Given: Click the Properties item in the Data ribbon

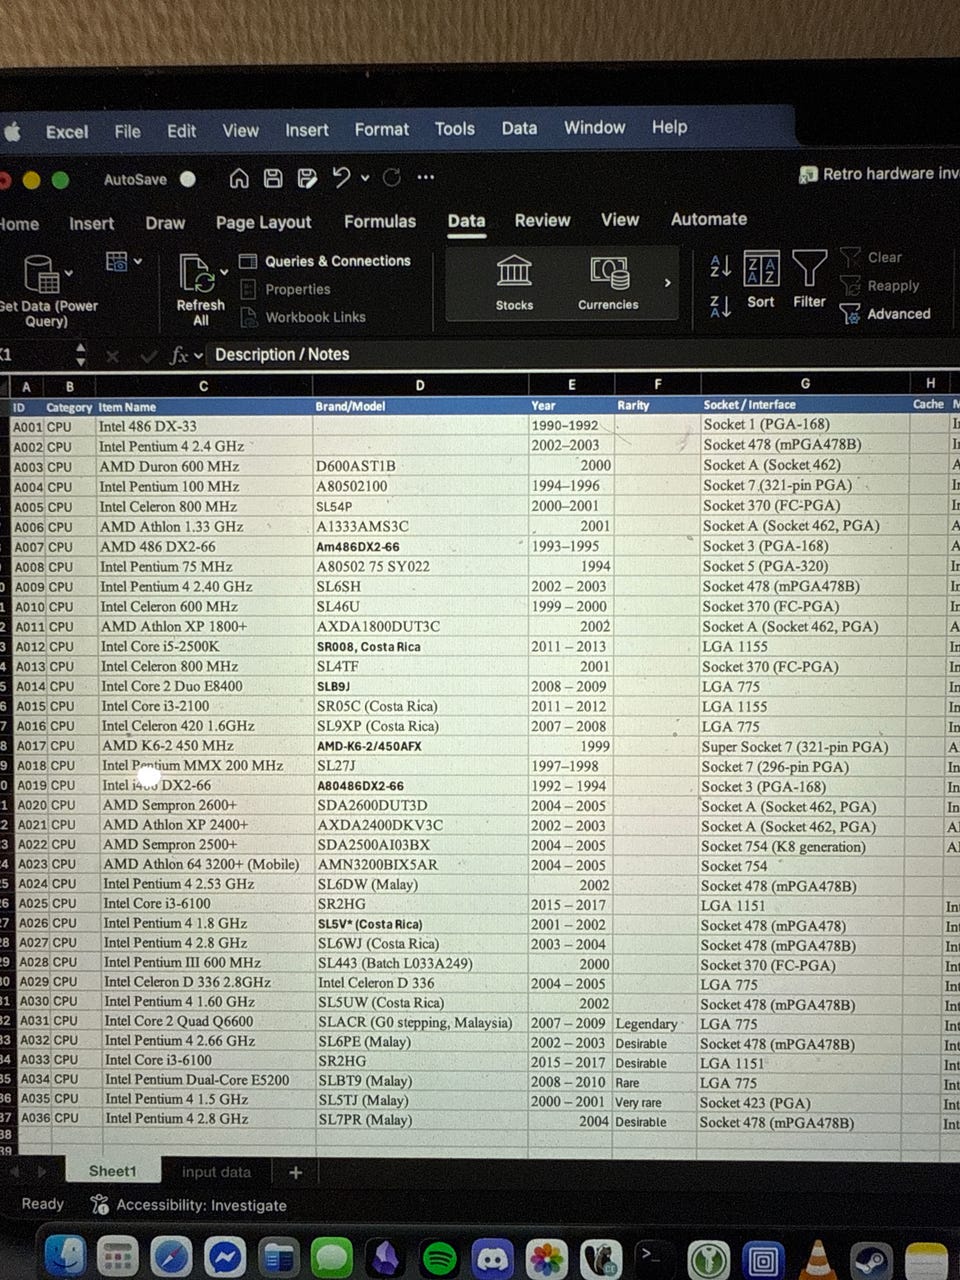Looking at the screenshot, I should pyautogui.click(x=286, y=289).
